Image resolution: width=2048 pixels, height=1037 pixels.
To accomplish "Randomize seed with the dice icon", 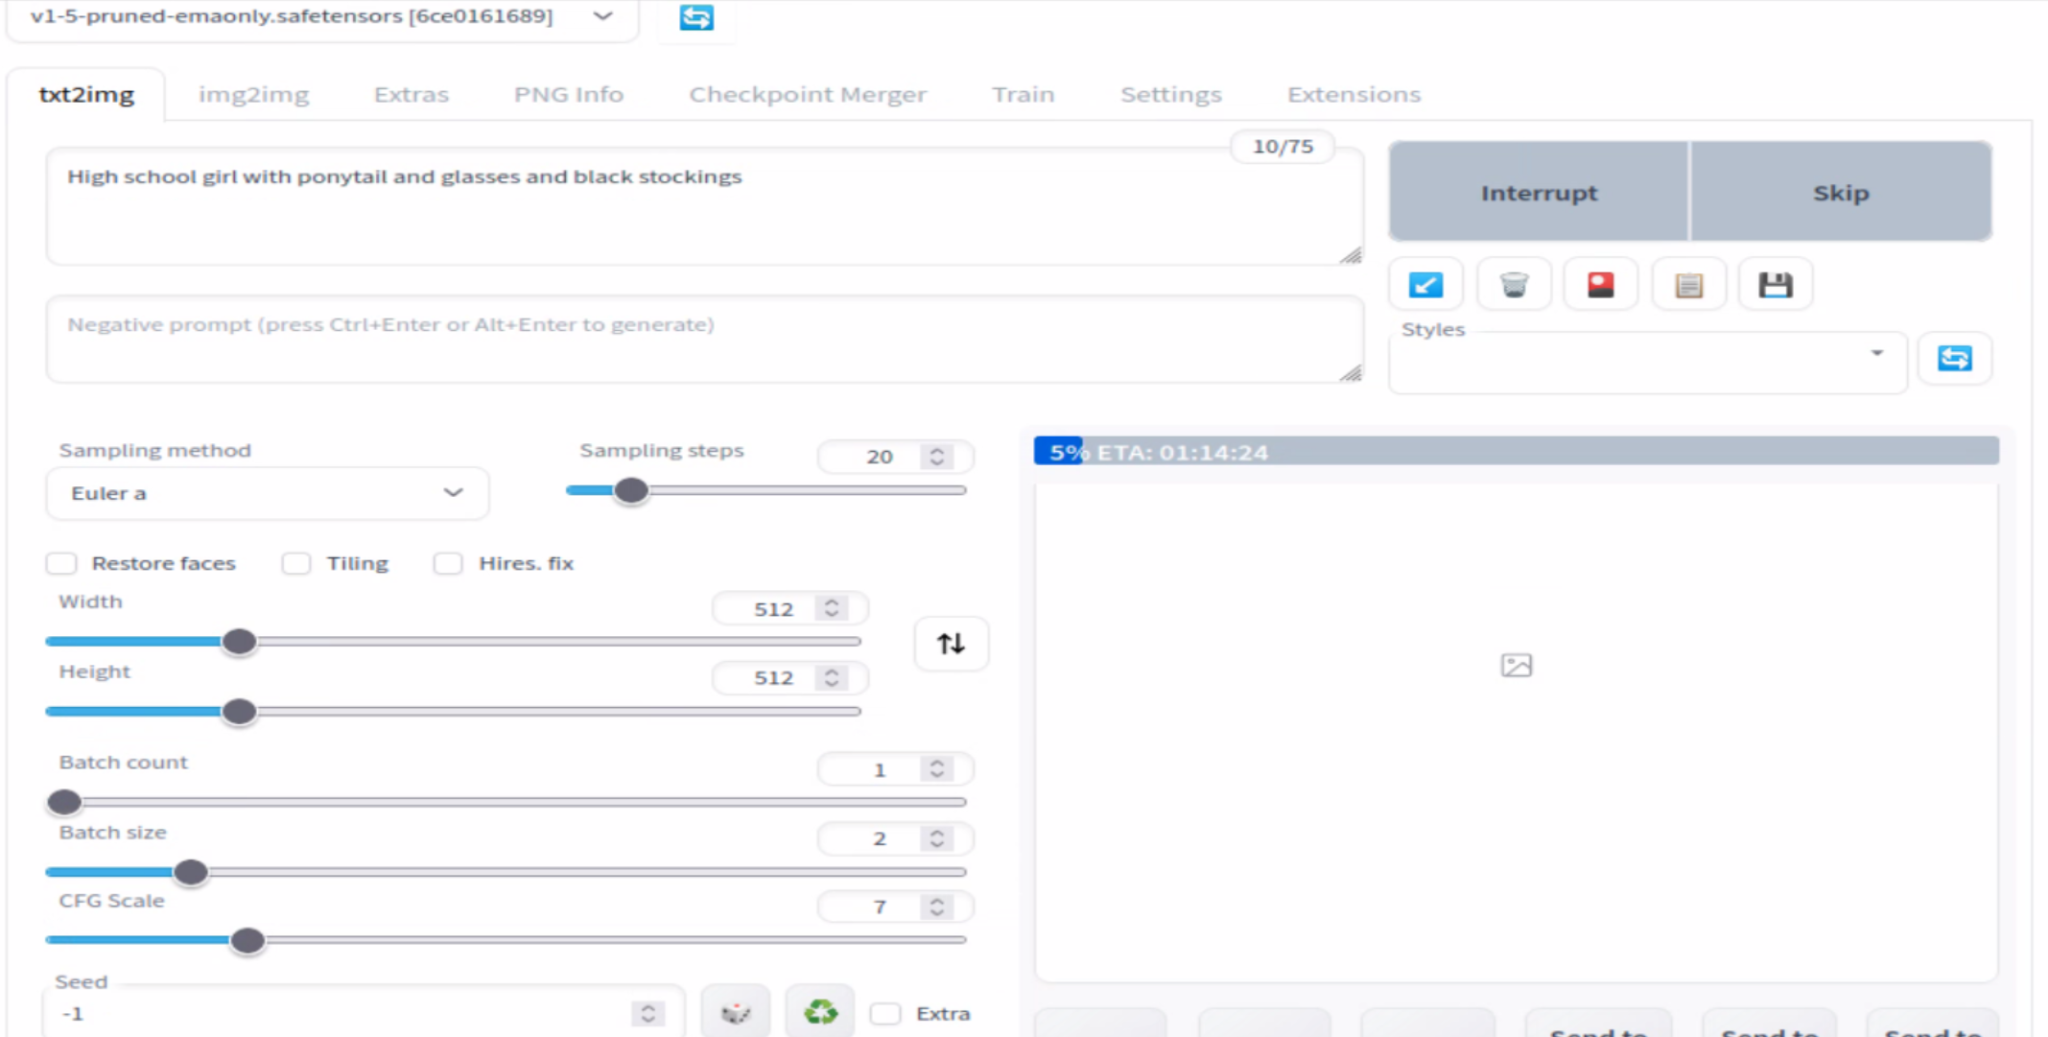I will [x=736, y=1012].
